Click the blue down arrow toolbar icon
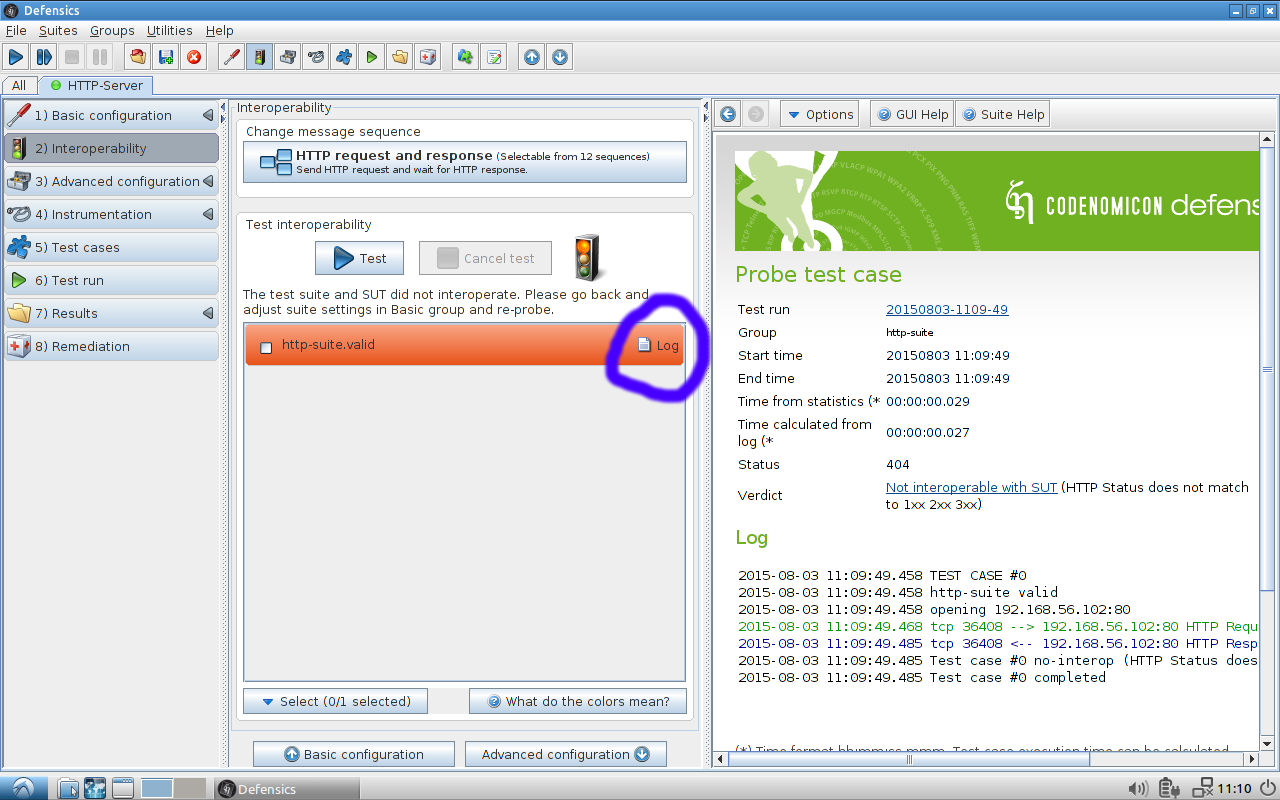1280x800 pixels. pyautogui.click(x=560, y=57)
